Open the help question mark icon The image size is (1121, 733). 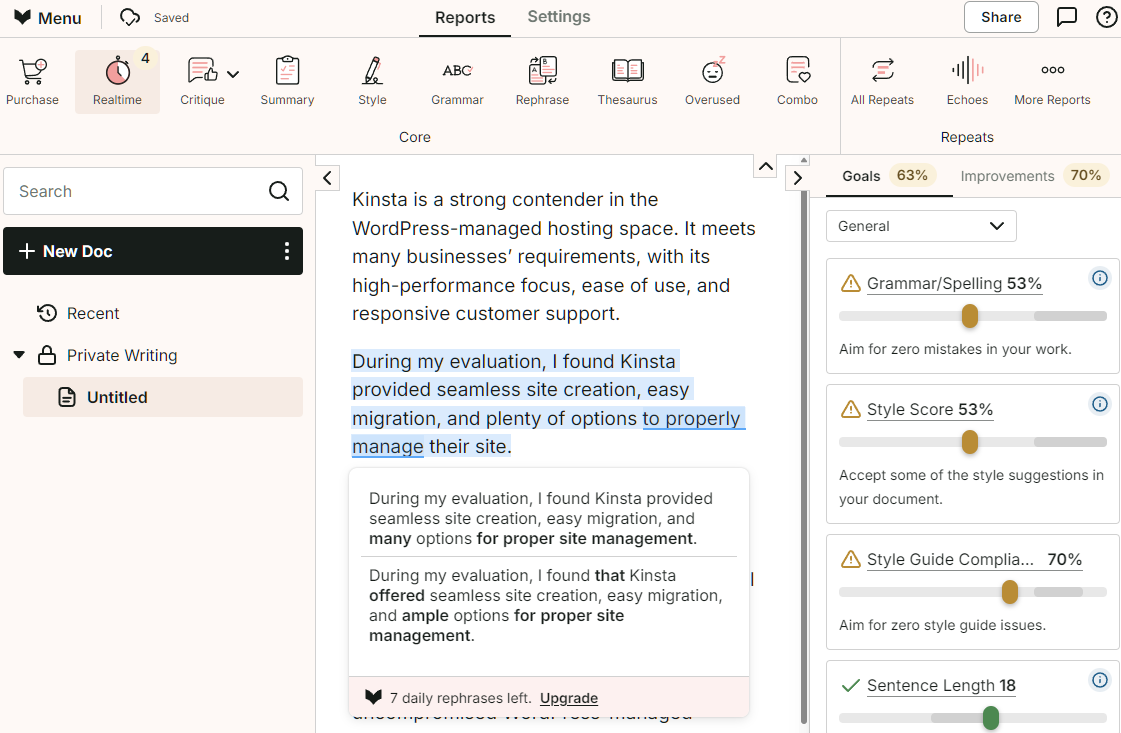click(1107, 17)
